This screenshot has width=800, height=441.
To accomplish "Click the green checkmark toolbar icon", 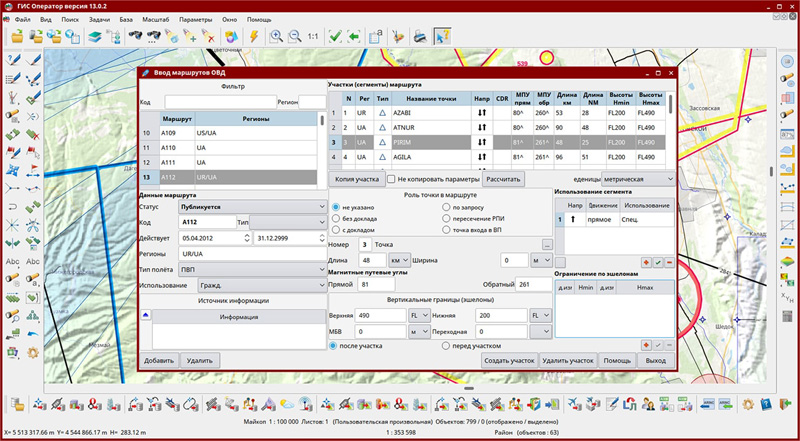I will click(335, 36).
